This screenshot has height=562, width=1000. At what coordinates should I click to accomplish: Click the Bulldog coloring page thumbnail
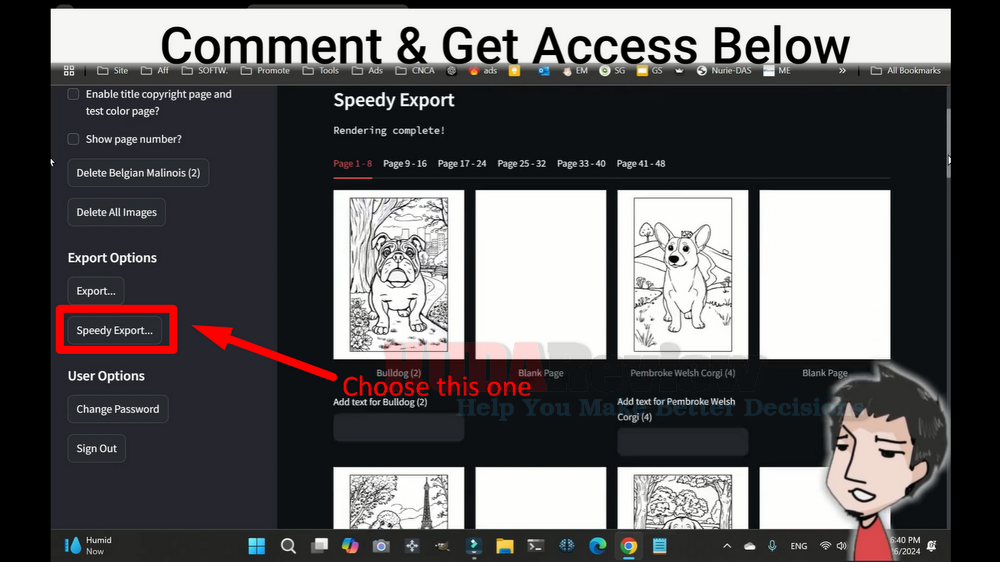point(399,273)
